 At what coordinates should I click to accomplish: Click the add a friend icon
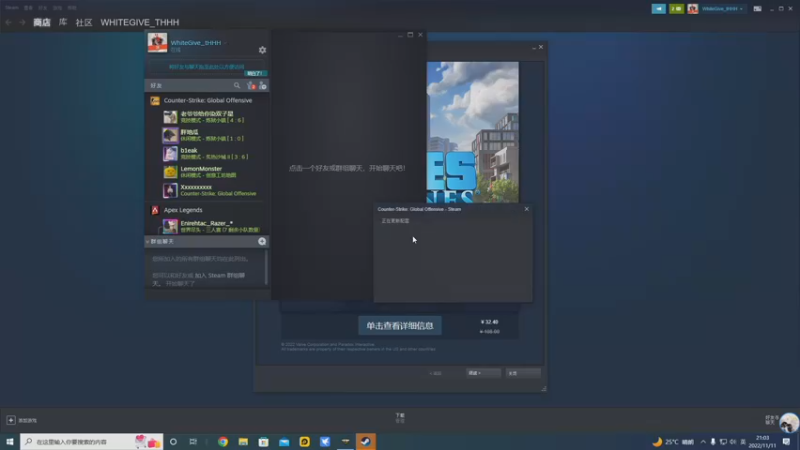pyautogui.click(x=263, y=86)
